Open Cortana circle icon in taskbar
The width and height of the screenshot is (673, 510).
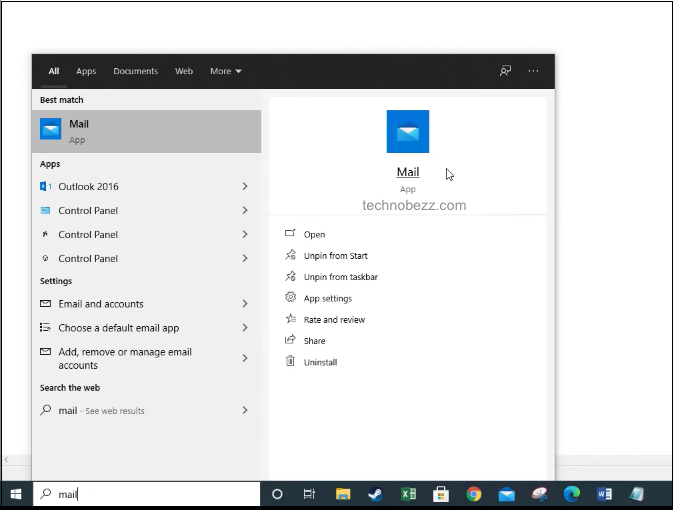point(277,494)
